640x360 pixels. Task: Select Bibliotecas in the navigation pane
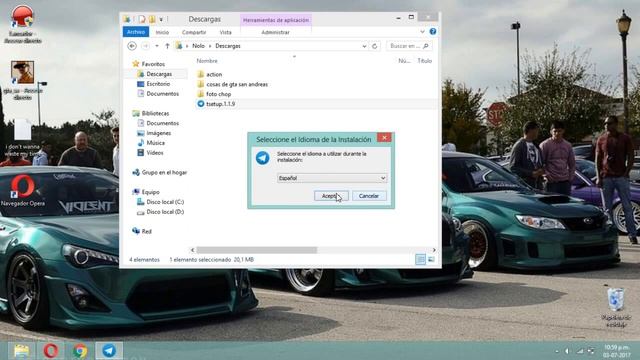[155, 113]
